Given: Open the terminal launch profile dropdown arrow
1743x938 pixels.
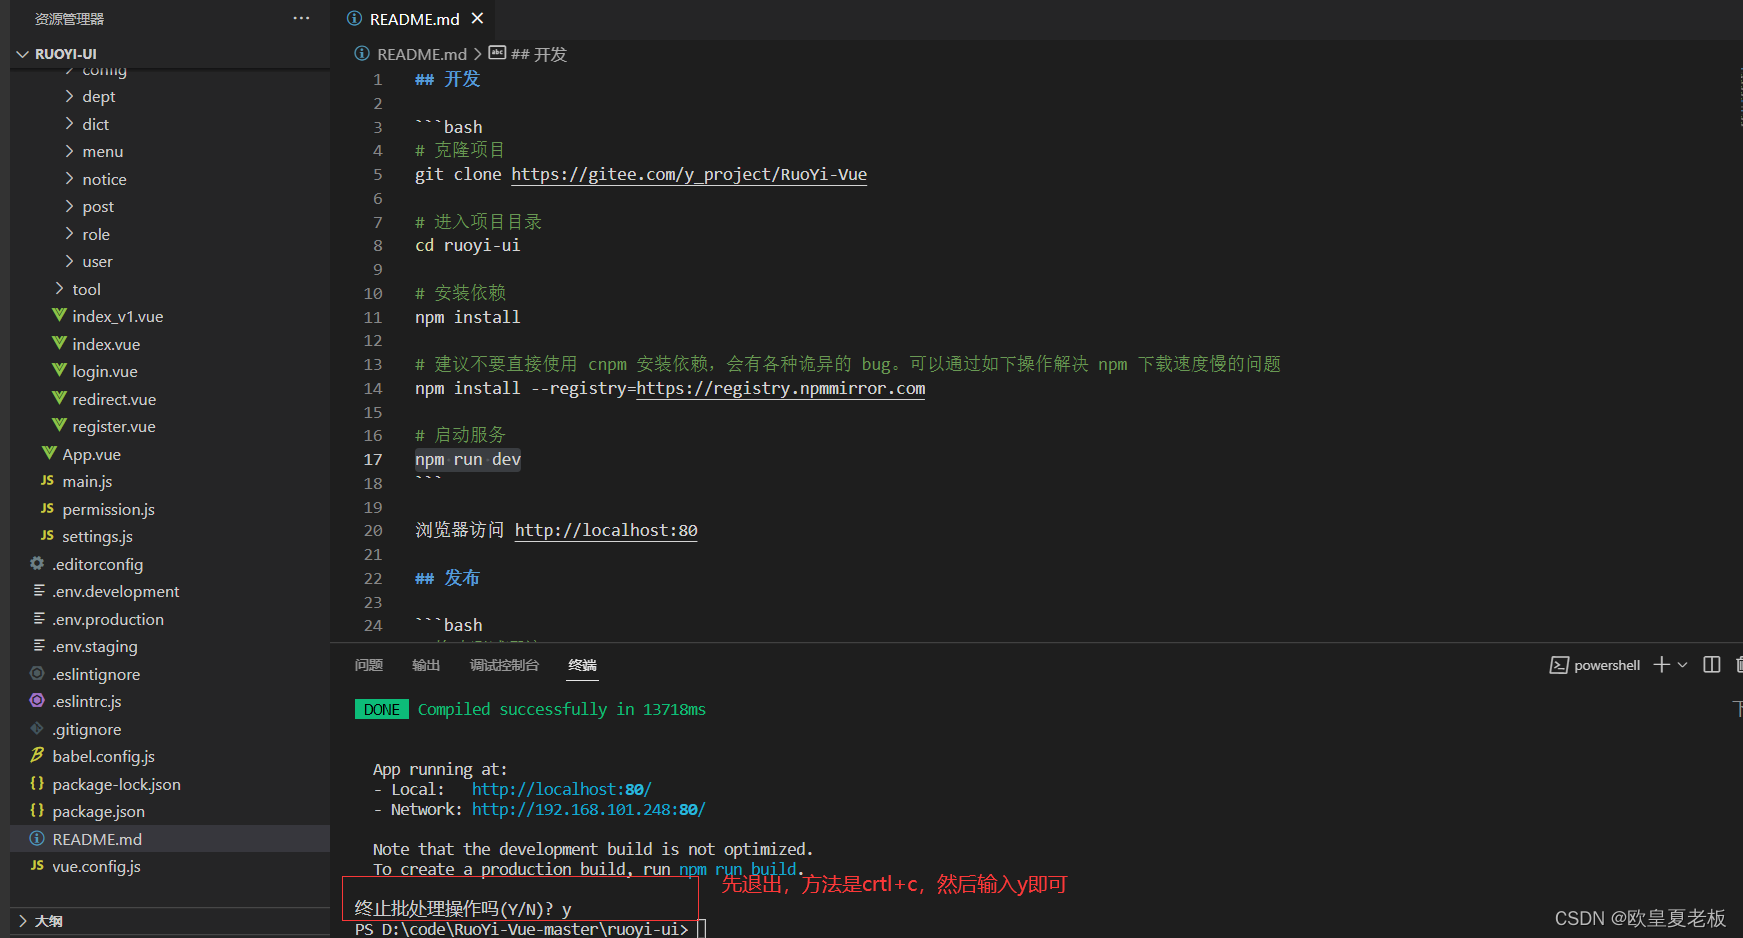Looking at the screenshot, I should coord(1682,665).
